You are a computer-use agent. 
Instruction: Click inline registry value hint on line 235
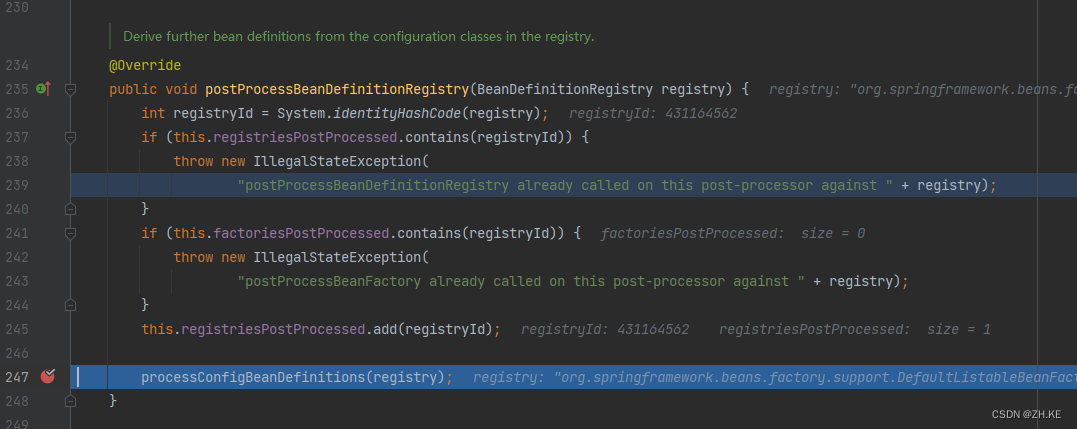(x=923, y=89)
